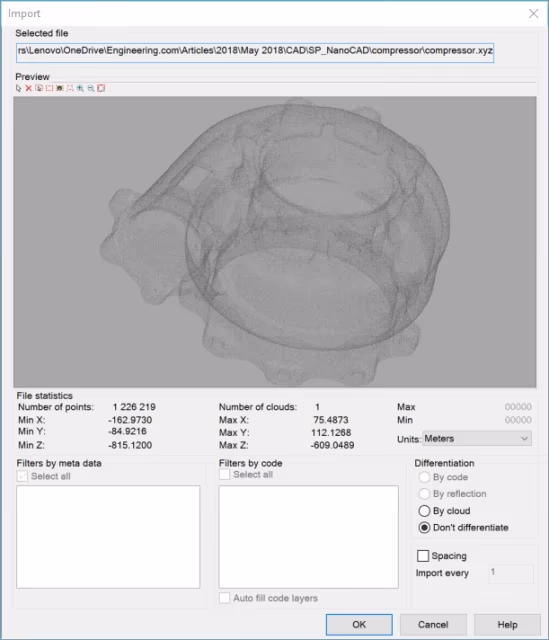Open the Units dropdown showing Meters
The height and width of the screenshot is (640, 549).
[477, 439]
